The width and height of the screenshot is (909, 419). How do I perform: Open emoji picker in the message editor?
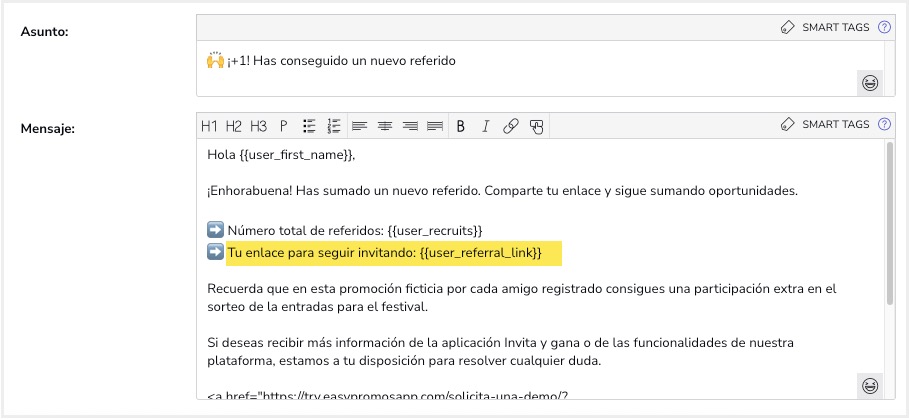click(870, 386)
